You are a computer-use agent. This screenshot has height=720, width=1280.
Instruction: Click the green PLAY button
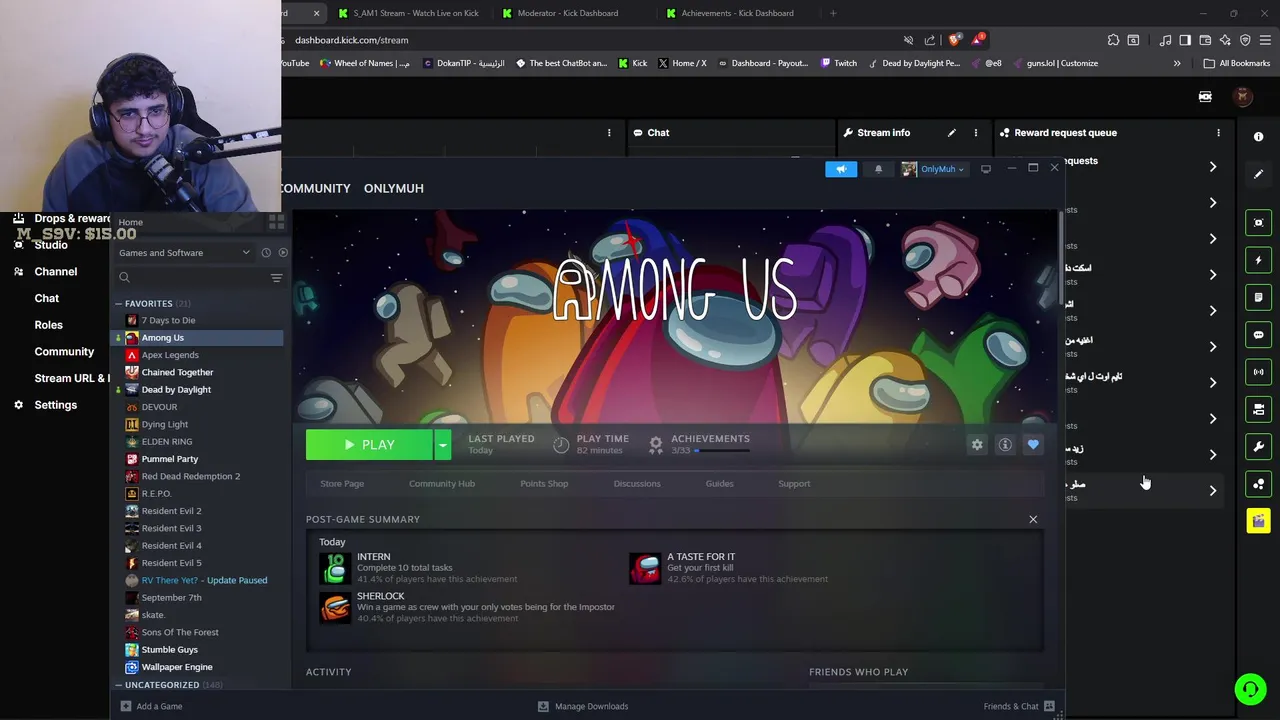[369, 445]
